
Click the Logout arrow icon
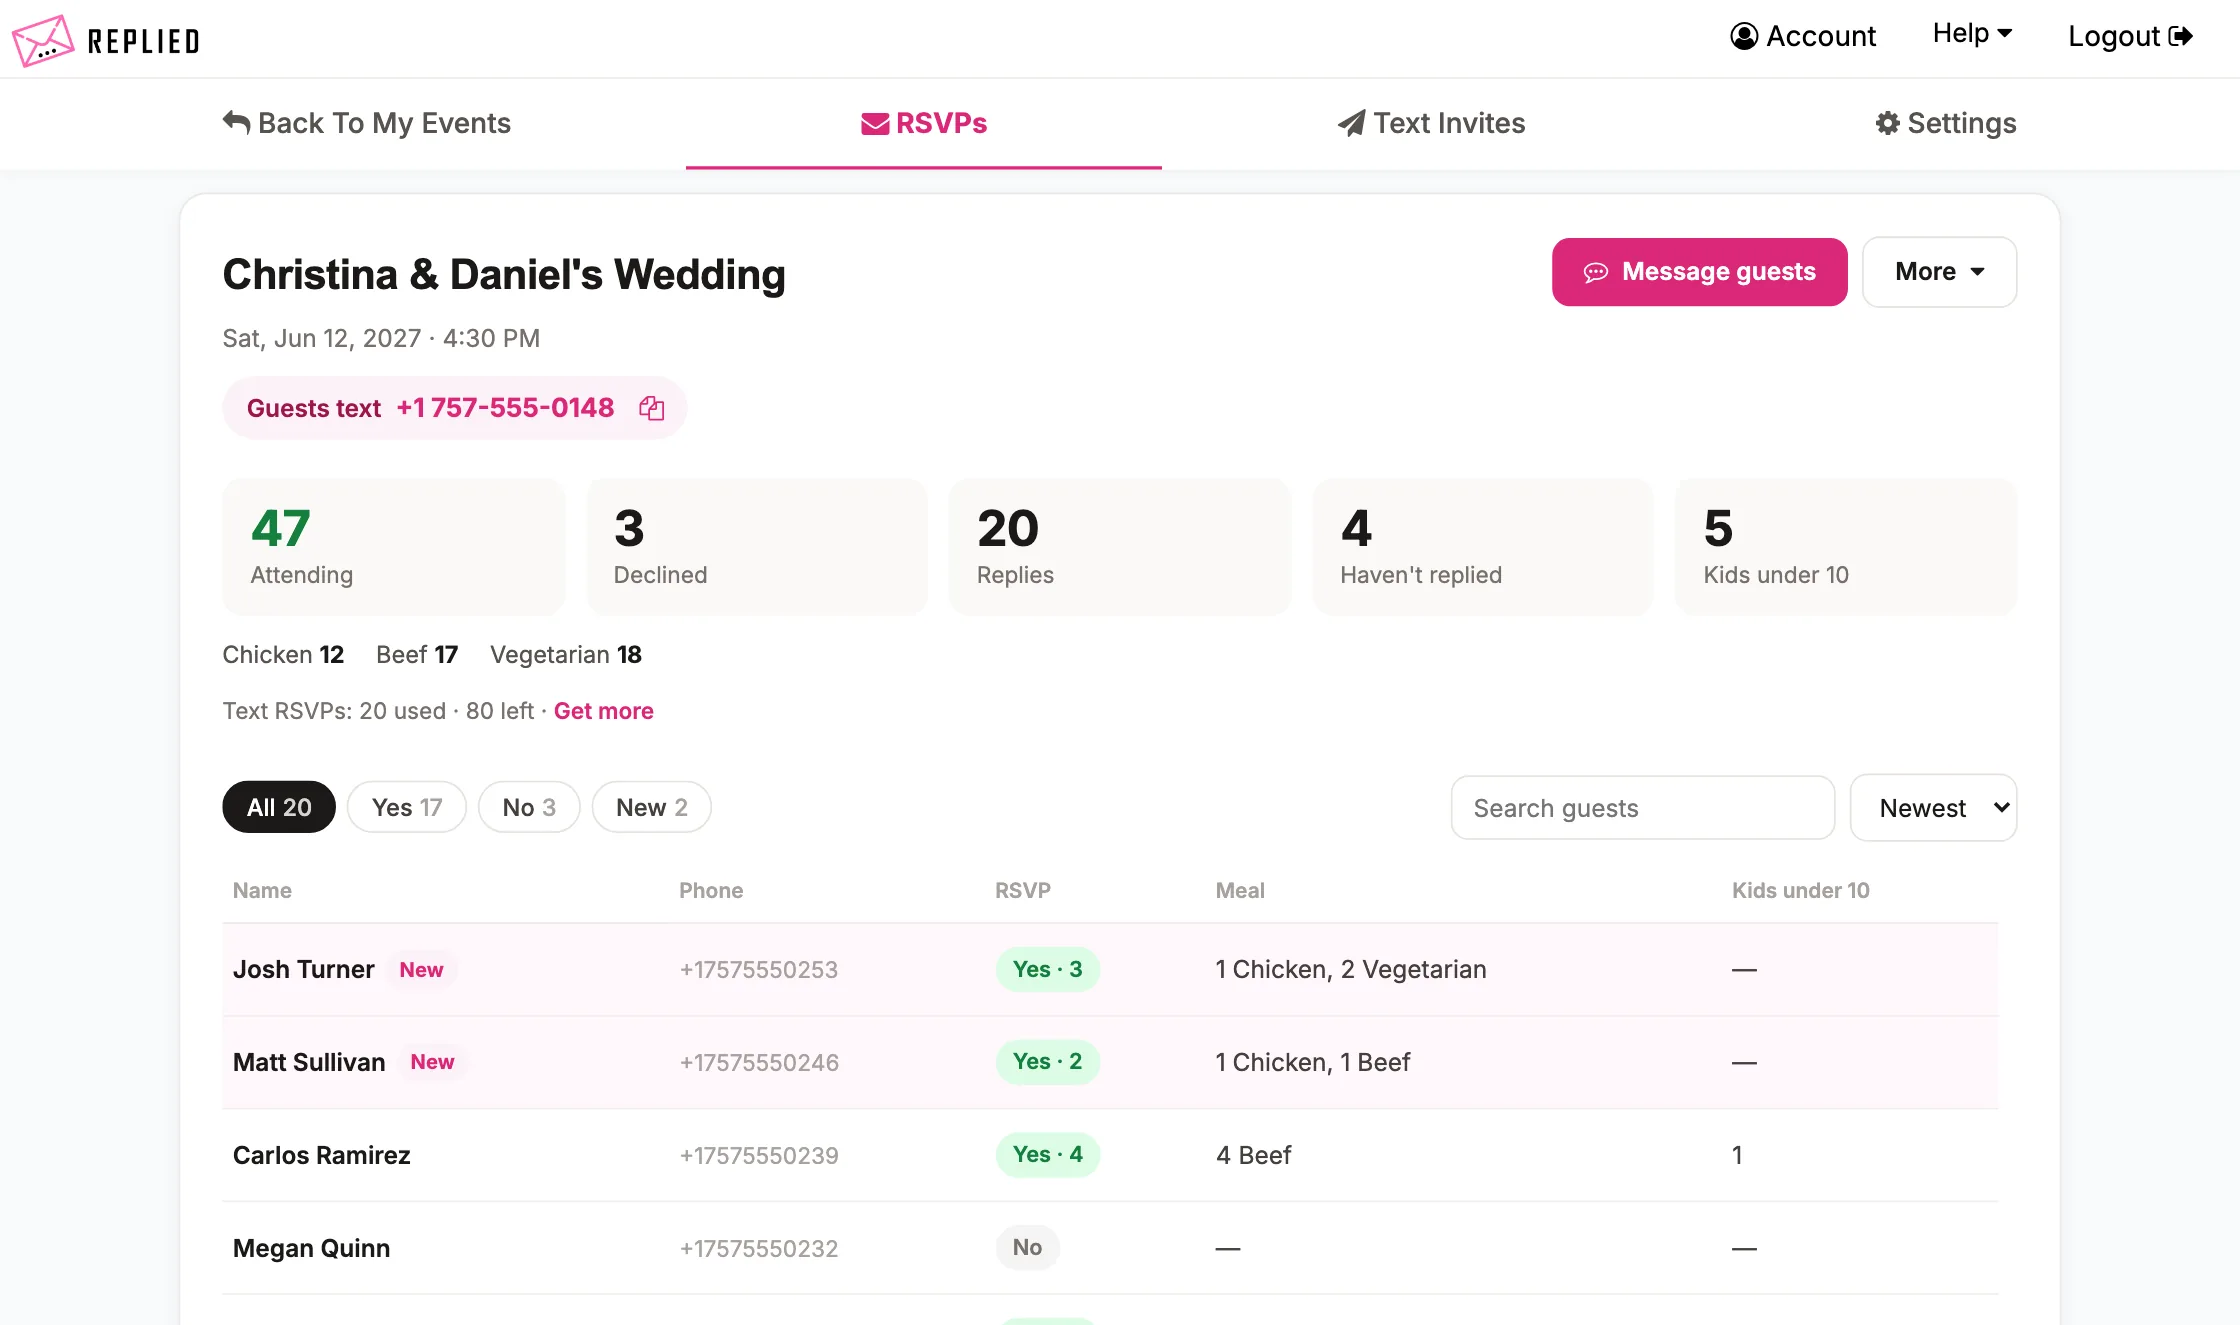pos(2181,36)
